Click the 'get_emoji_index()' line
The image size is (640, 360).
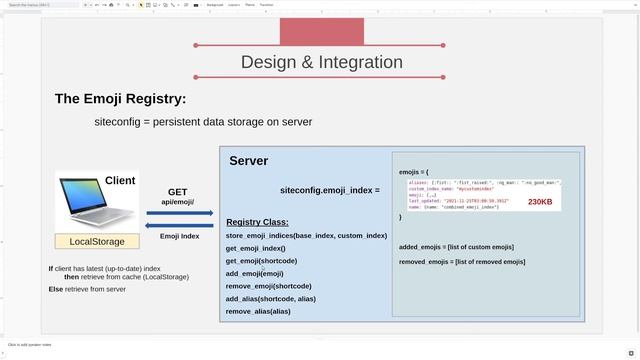click(256, 248)
